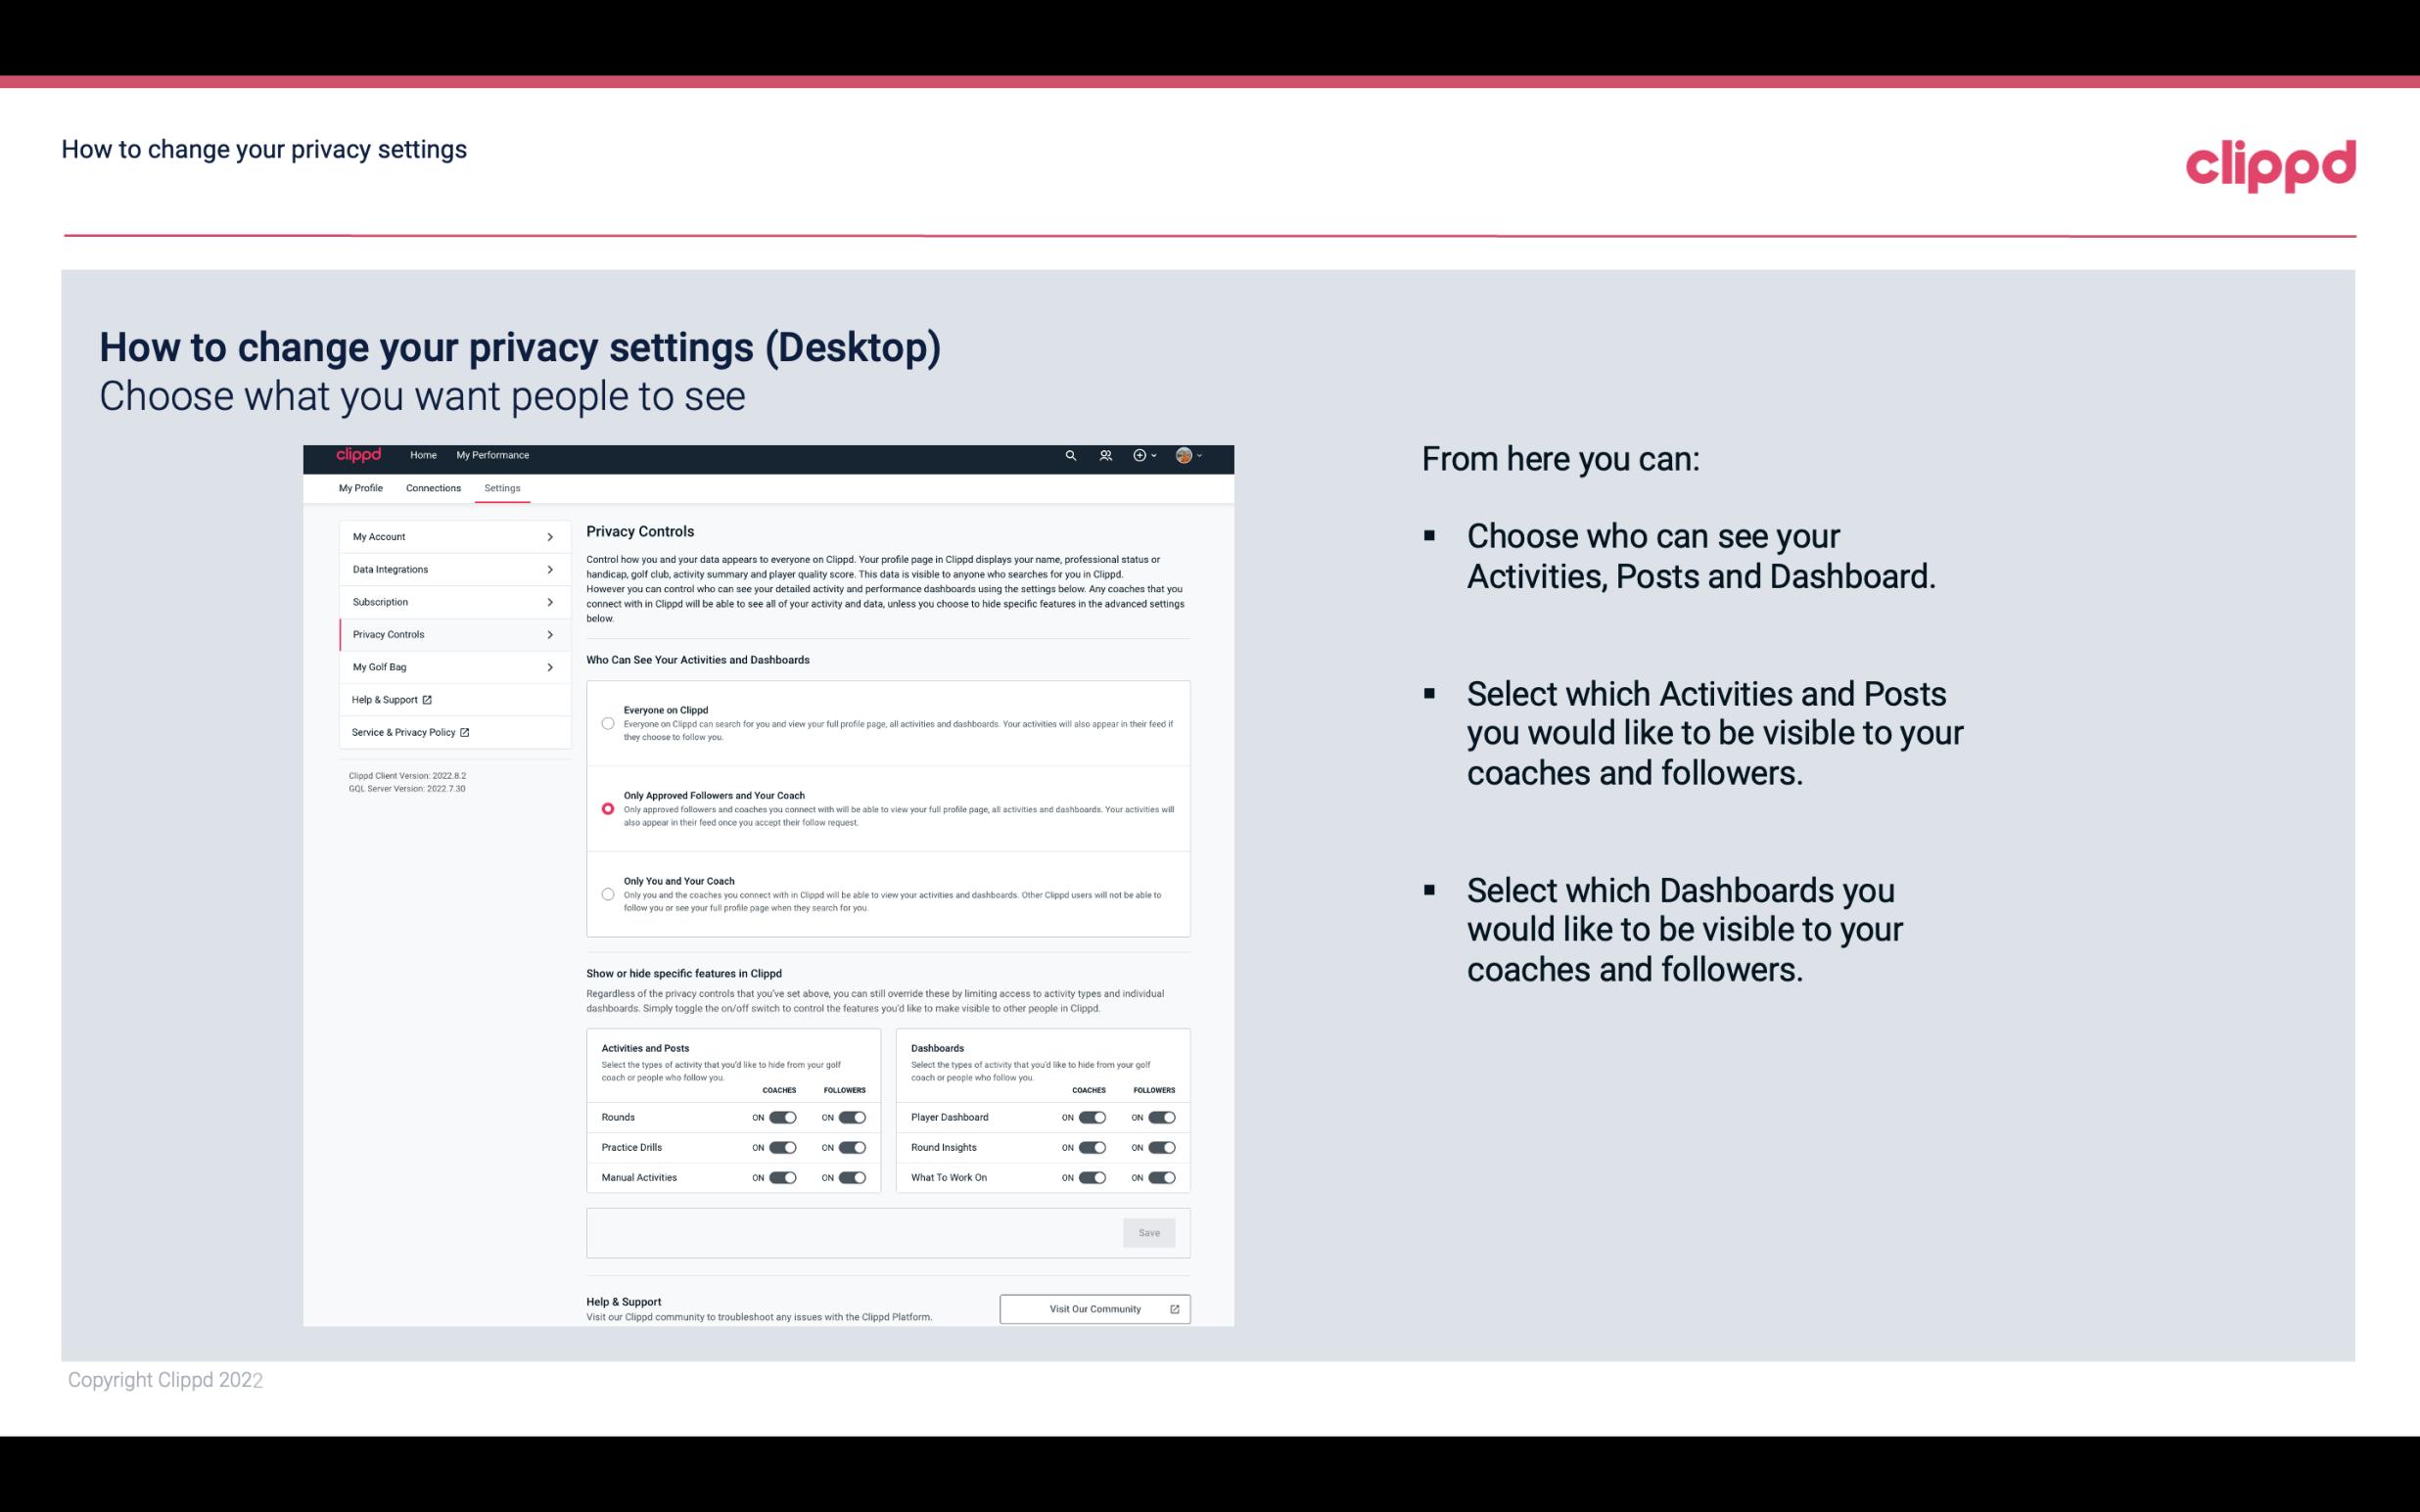Toggle Player Dashboard for Followers
This screenshot has width=2420, height=1512.
click(1162, 1117)
